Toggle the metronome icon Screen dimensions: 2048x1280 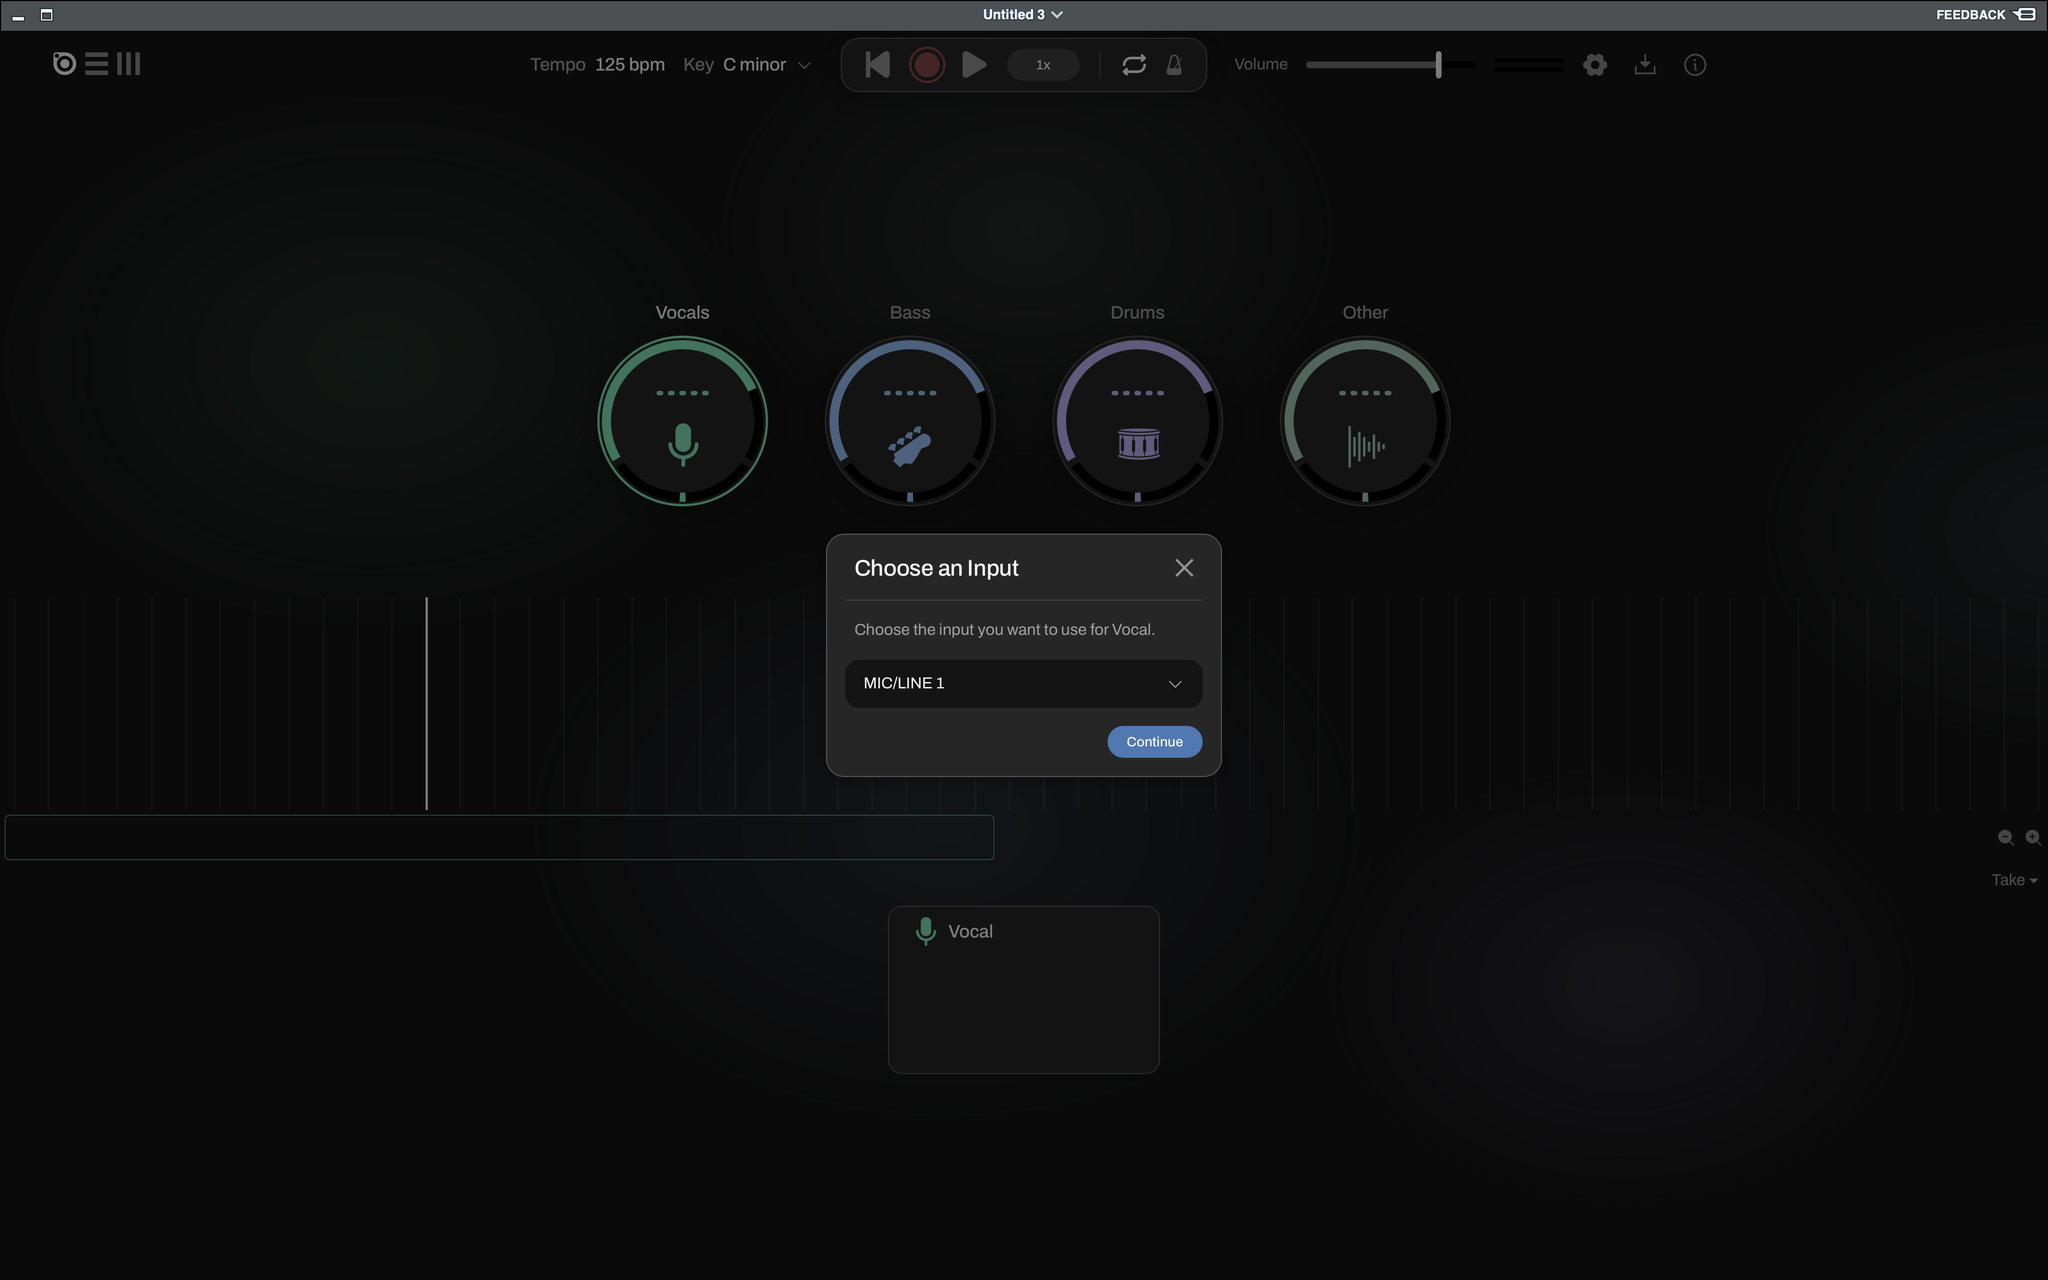pos(1174,65)
